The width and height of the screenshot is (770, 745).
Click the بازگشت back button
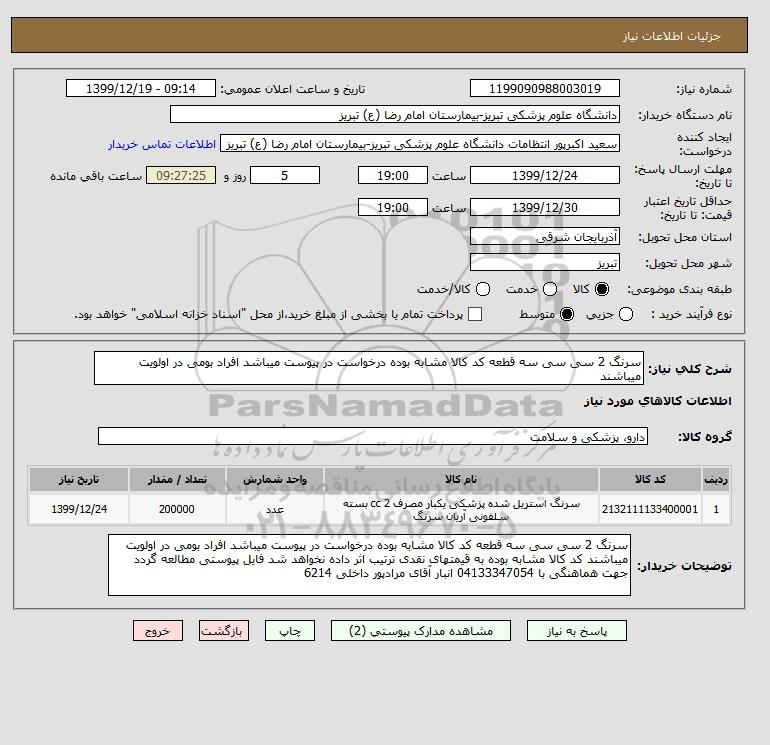(x=224, y=631)
